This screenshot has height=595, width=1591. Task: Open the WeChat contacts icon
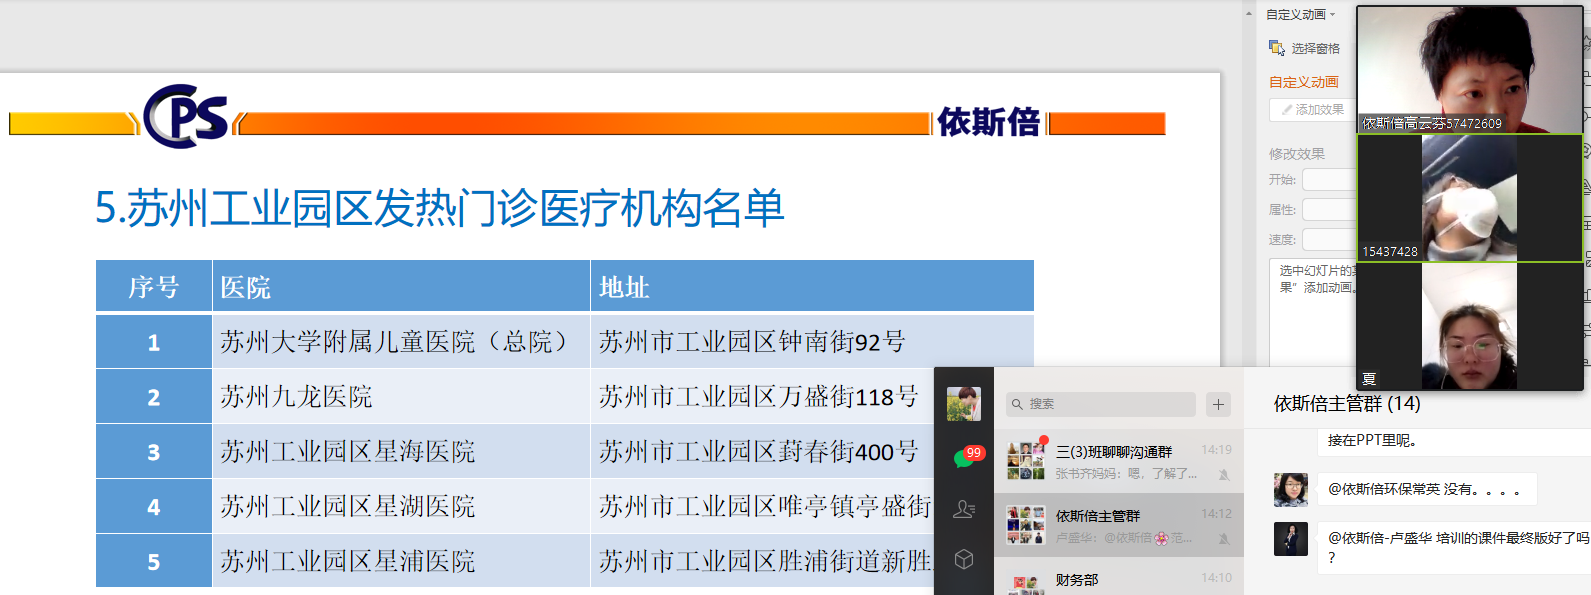964,509
